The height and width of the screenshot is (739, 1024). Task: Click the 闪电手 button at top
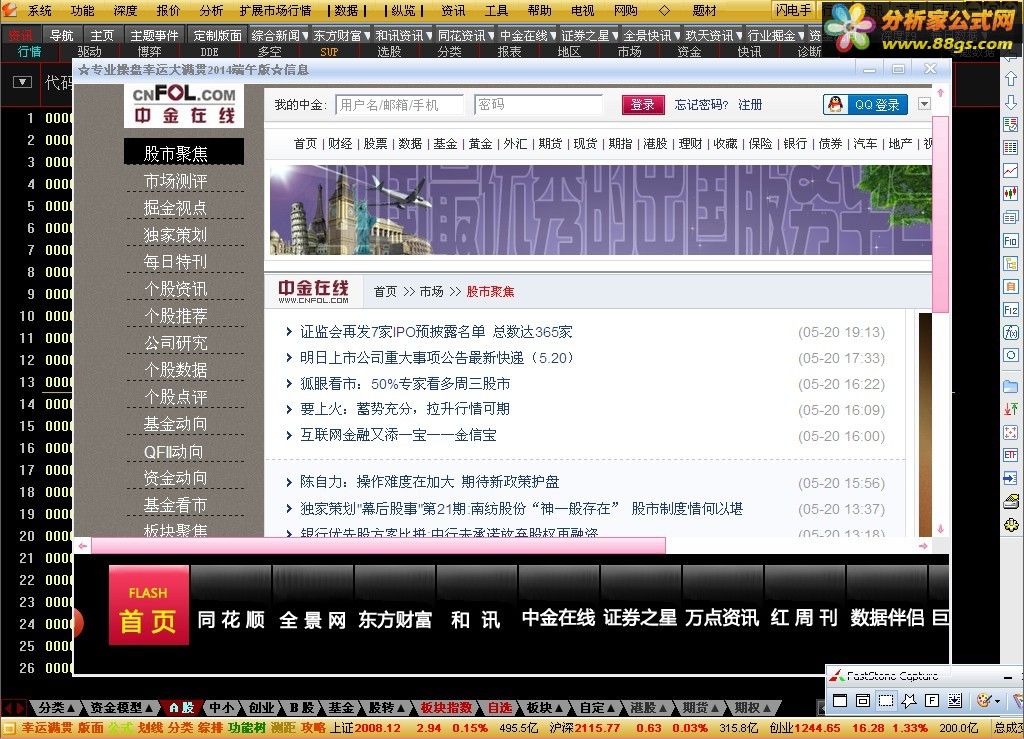pos(793,10)
